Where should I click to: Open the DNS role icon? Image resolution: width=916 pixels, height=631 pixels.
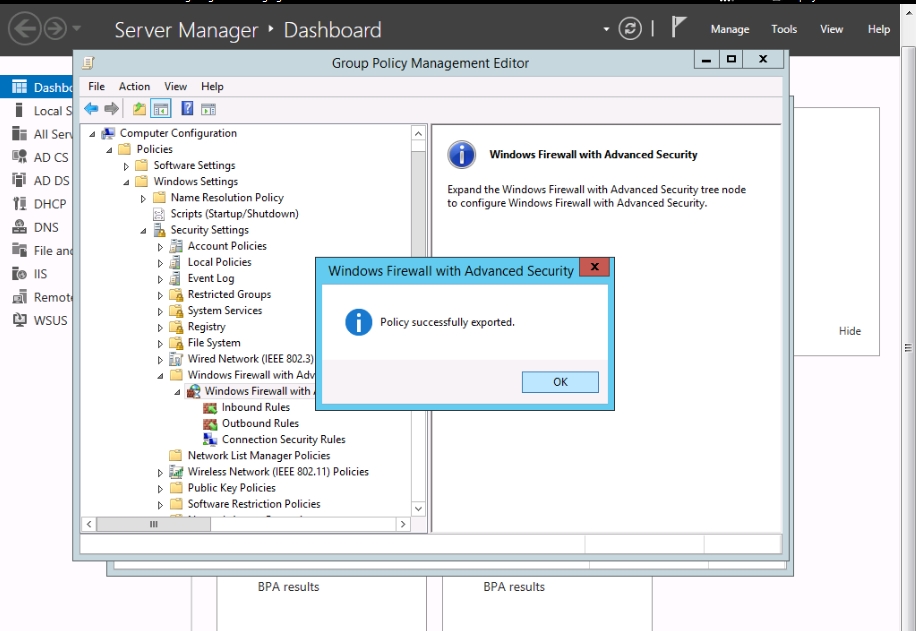tap(19, 227)
